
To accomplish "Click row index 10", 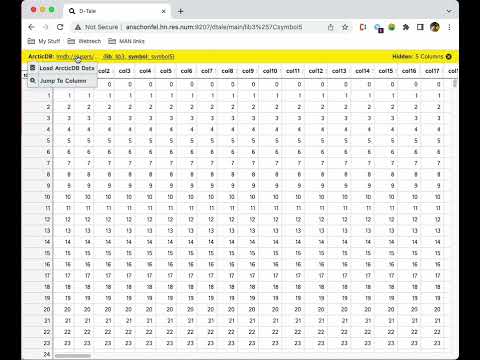I will pyautogui.click(x=47, y=197).
